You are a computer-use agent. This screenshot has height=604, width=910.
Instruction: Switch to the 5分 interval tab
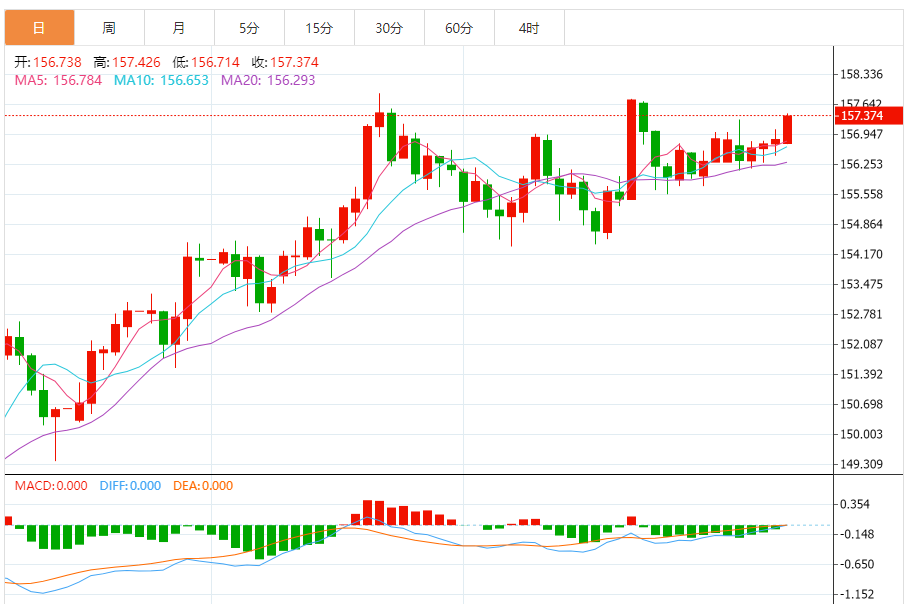point(249,28)
